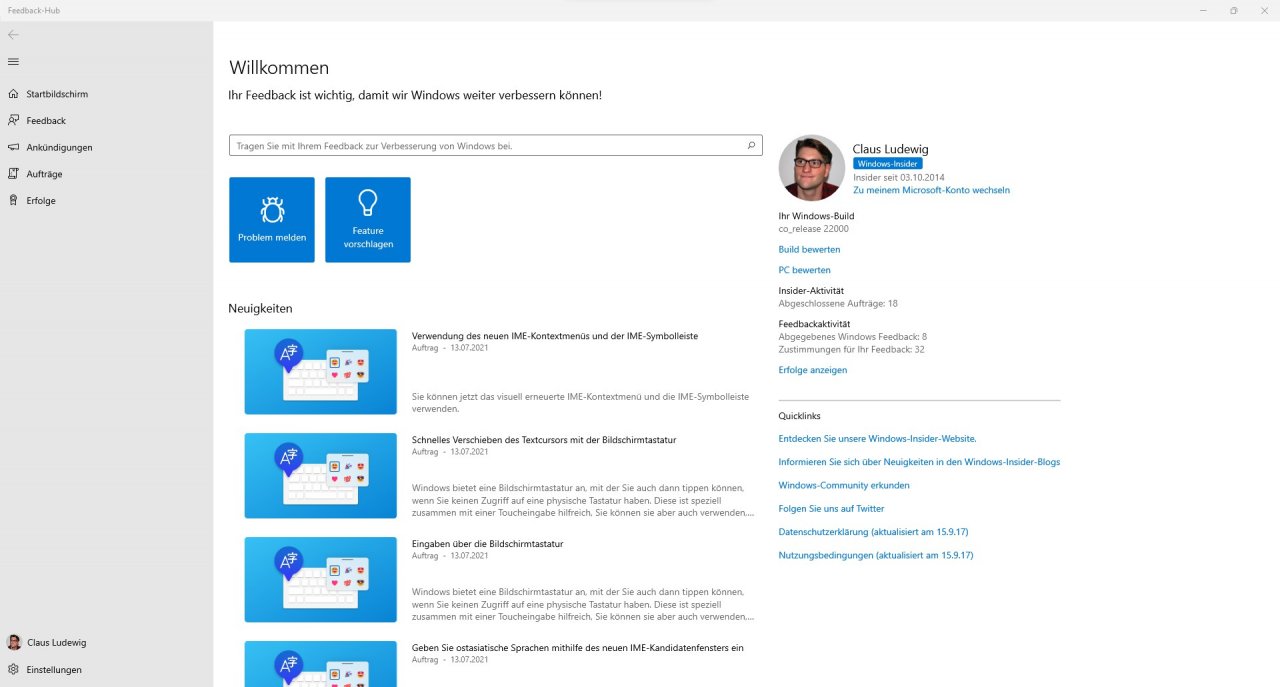
Task: Open the Nutzungsbedingungen link
Action: pyautogui.click(x=875, y=555)
